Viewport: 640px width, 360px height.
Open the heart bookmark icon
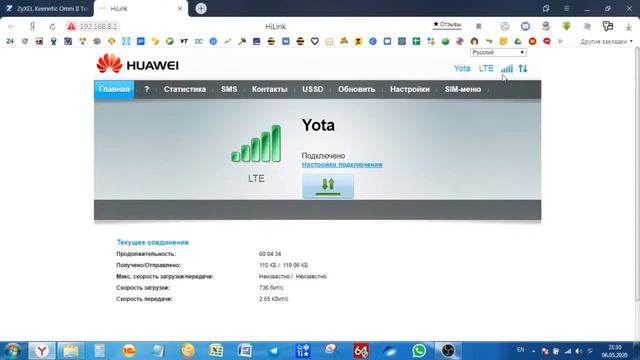point(315,41)
